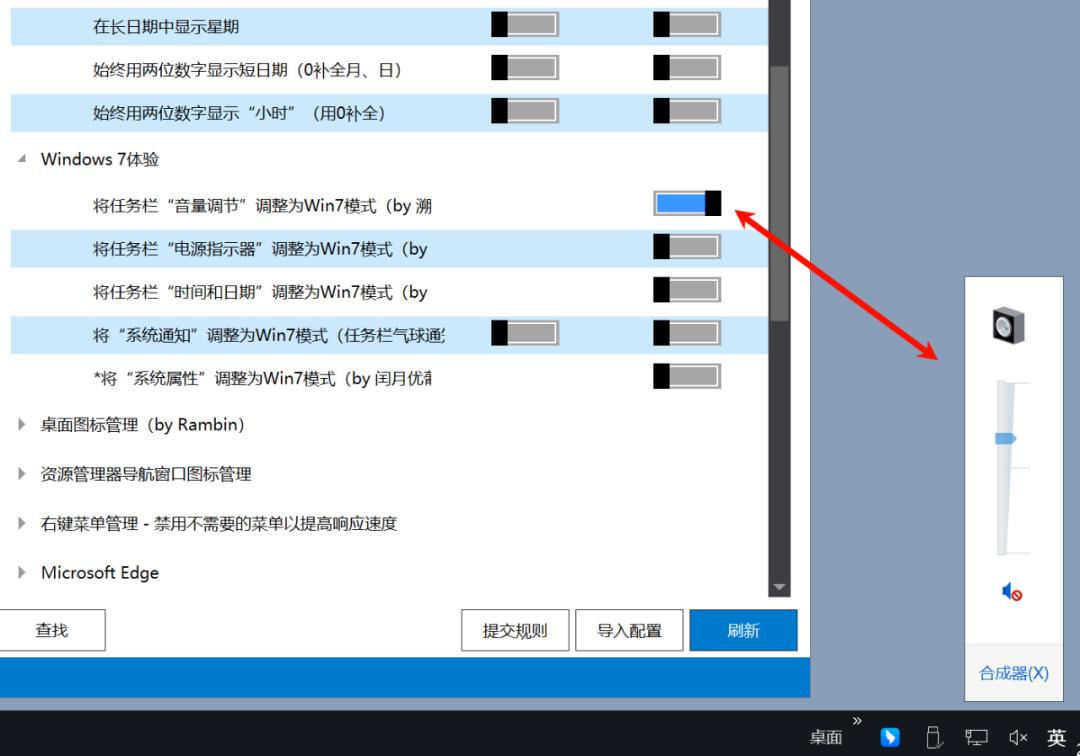Screen dimensions: 1080x756
Task: Enable the 电源指示器 Win7 mode toggle
Action: (687, 247)
